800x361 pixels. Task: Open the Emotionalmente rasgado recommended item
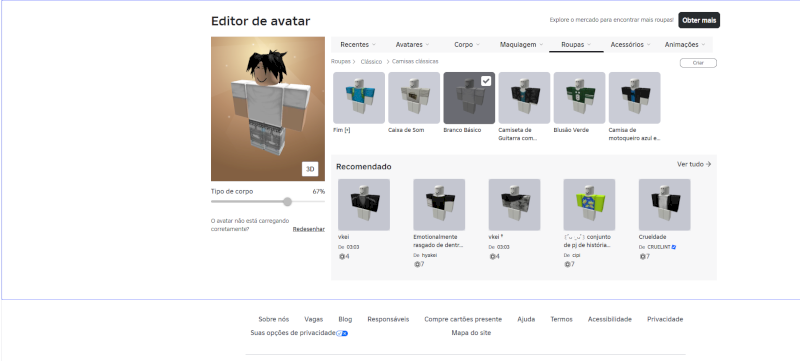click(x=439, y=204)
